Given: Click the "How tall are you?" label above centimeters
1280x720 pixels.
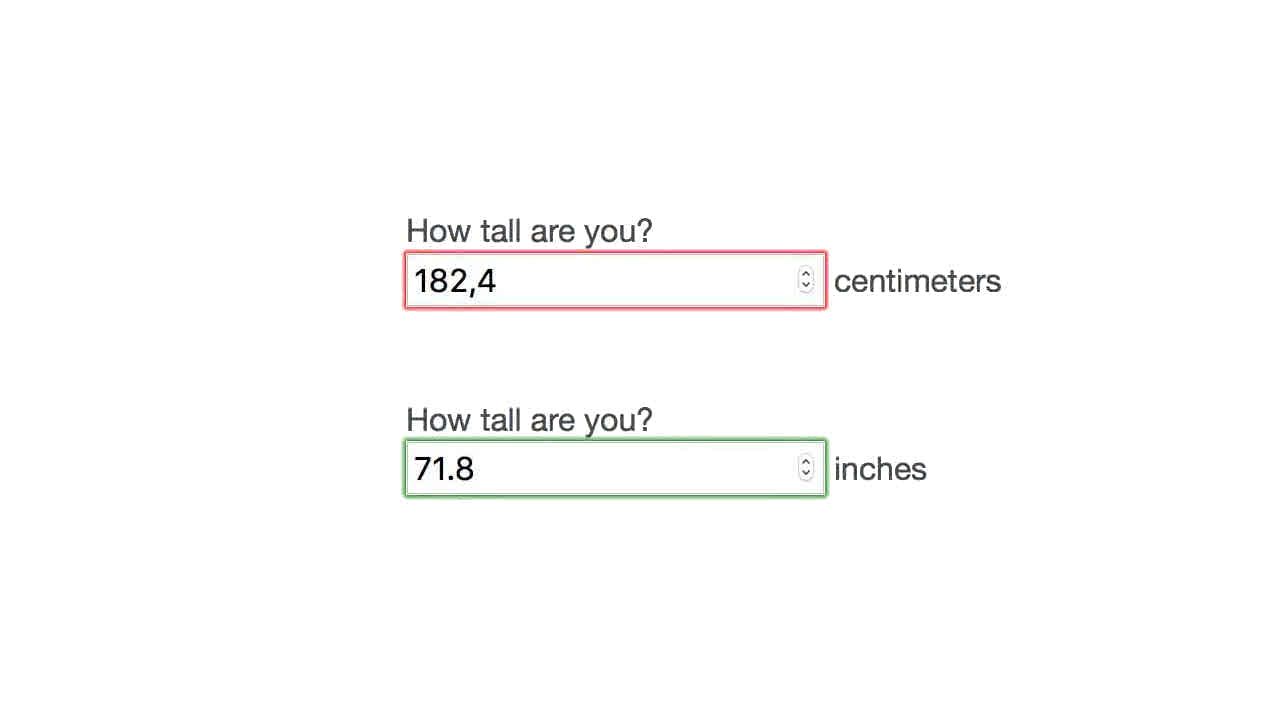Looking at the screenshot, I should 529,231.
